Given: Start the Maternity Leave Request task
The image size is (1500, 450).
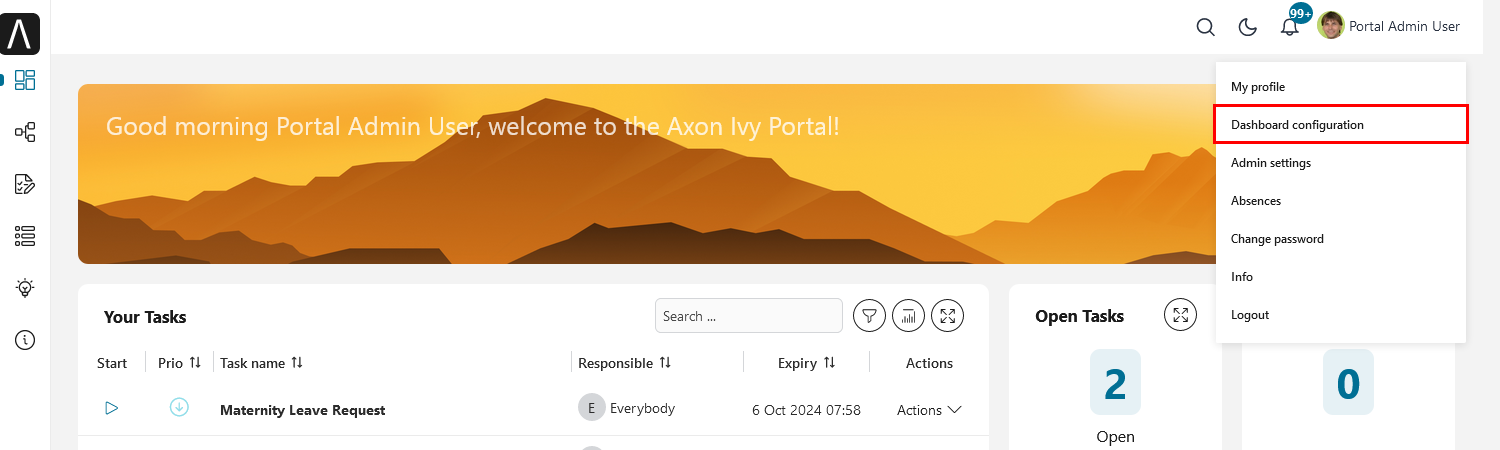Looking at the screenshot, I should point(112,408).
